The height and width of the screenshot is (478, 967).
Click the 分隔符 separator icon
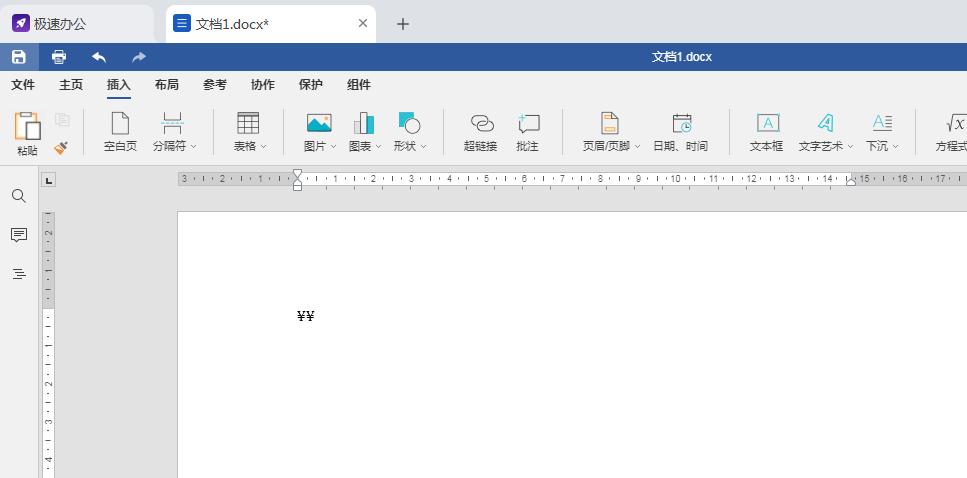[172, 123]
